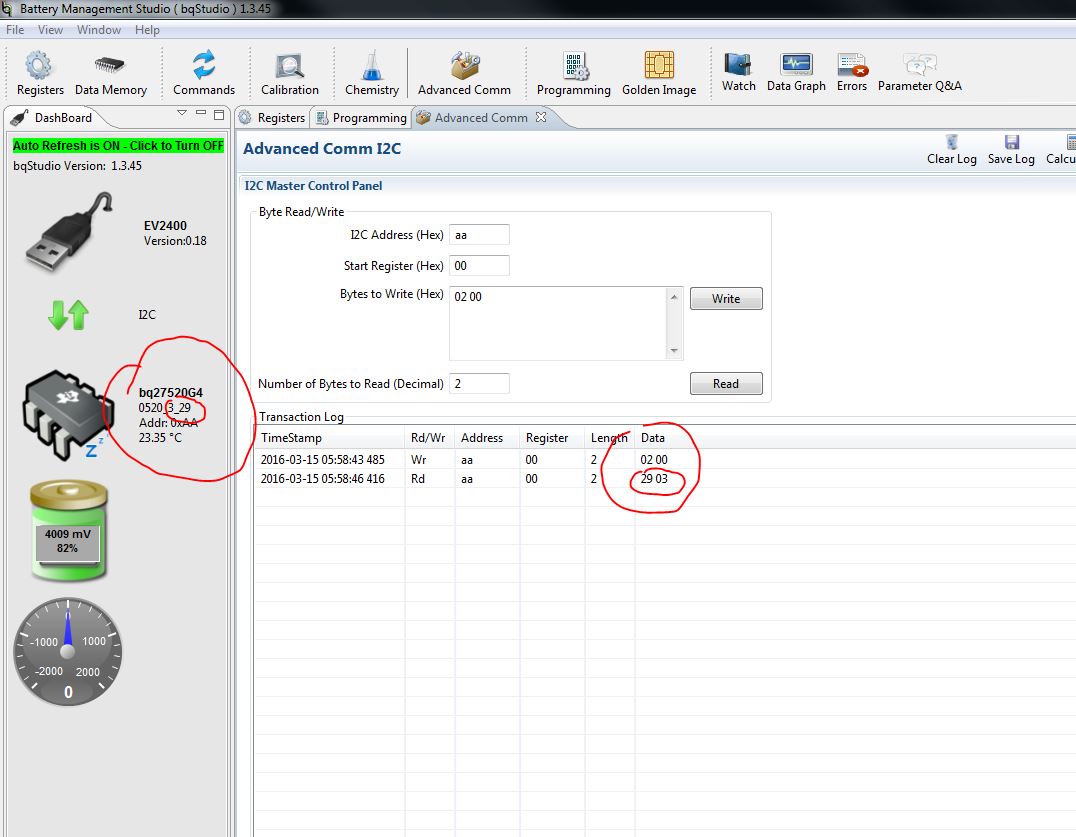This screenshot has height=837, width=1076.
Task: Open DashBoard view menu chevron
Action: tap(182, 113)
